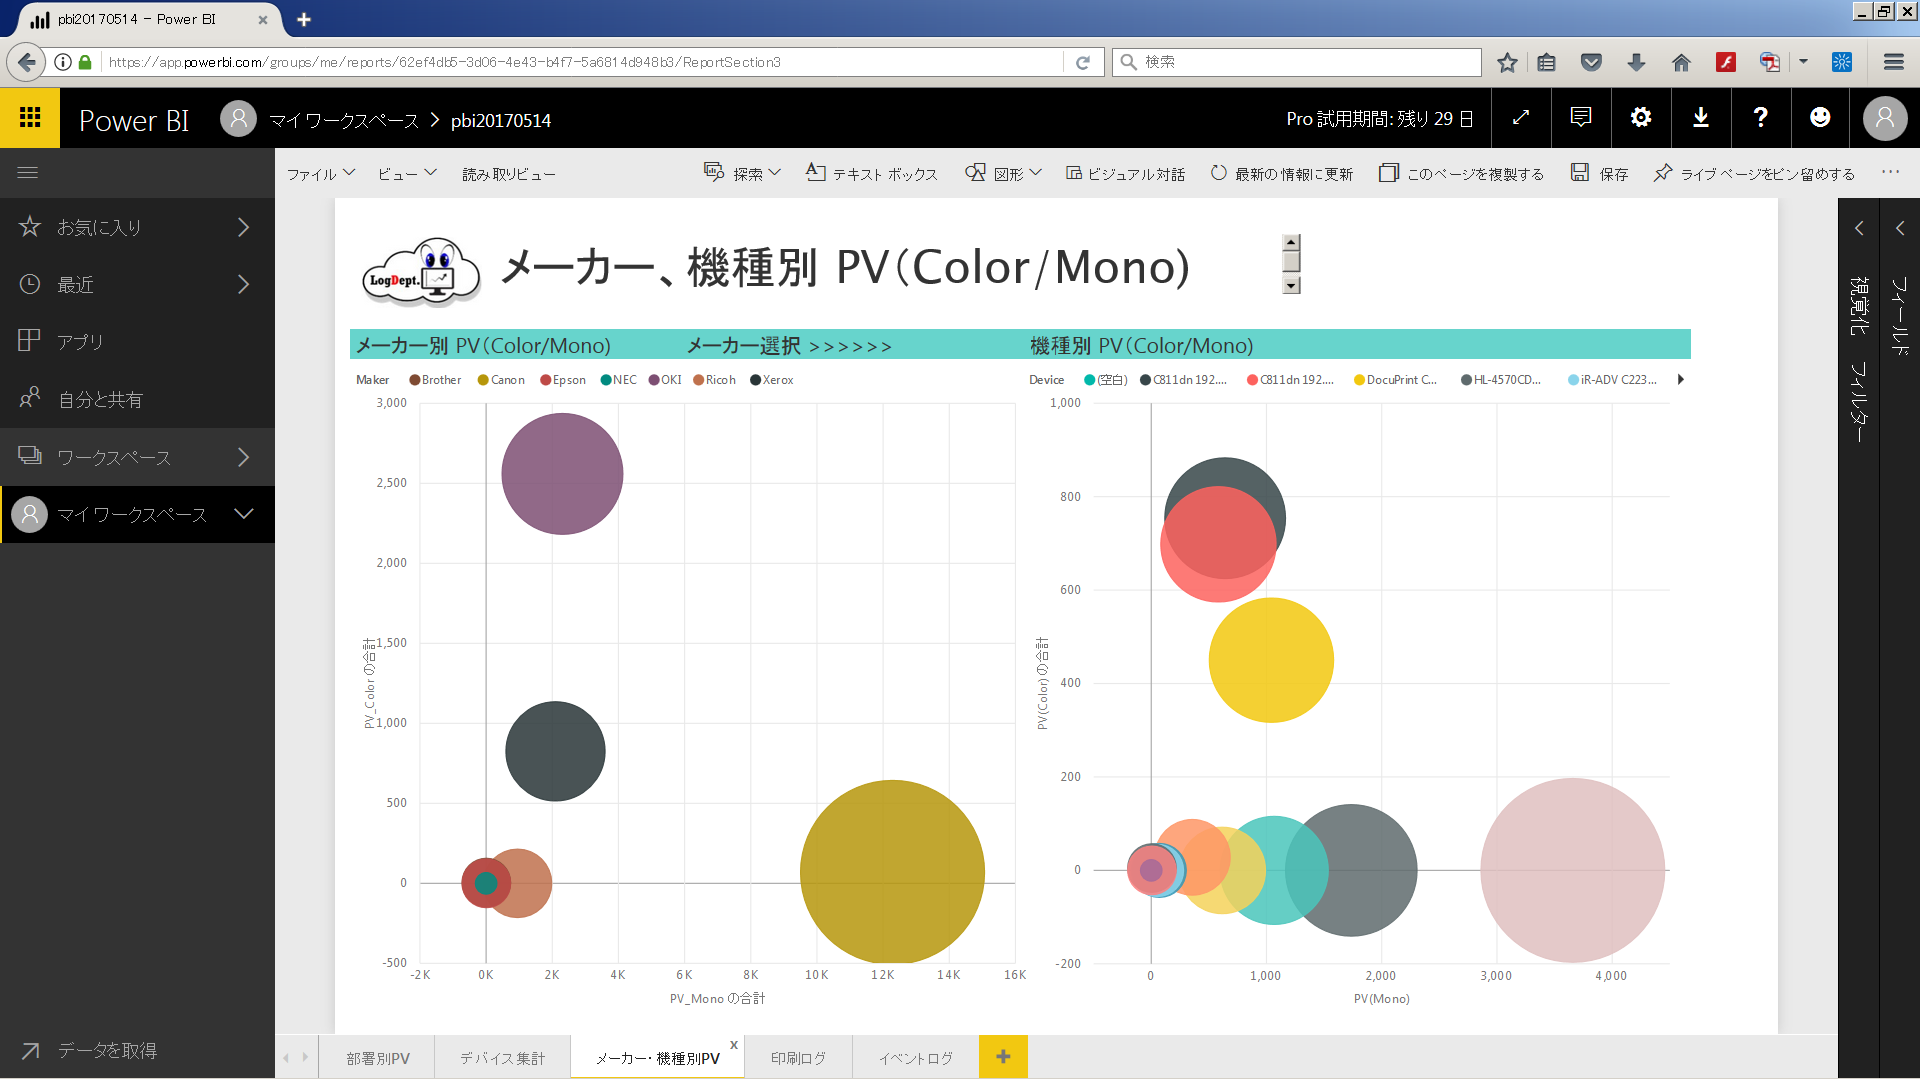The width and height of the screenshot is (1920, 1080).
Task: Switch to the 印刷ログ page tab
Action: 798,1058
